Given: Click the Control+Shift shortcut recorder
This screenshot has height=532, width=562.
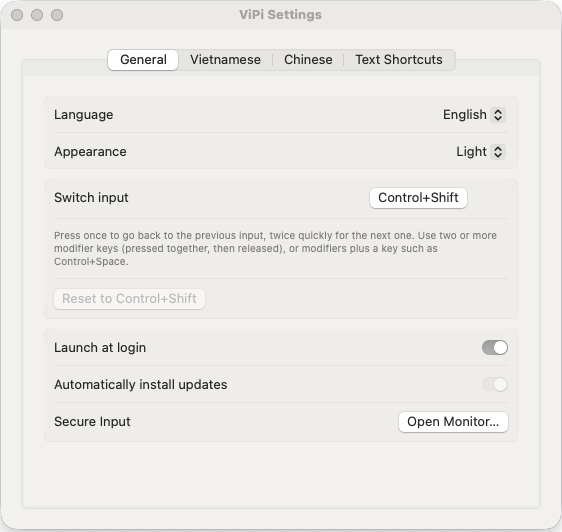Looking at the screenshot, I should [418, 198].
